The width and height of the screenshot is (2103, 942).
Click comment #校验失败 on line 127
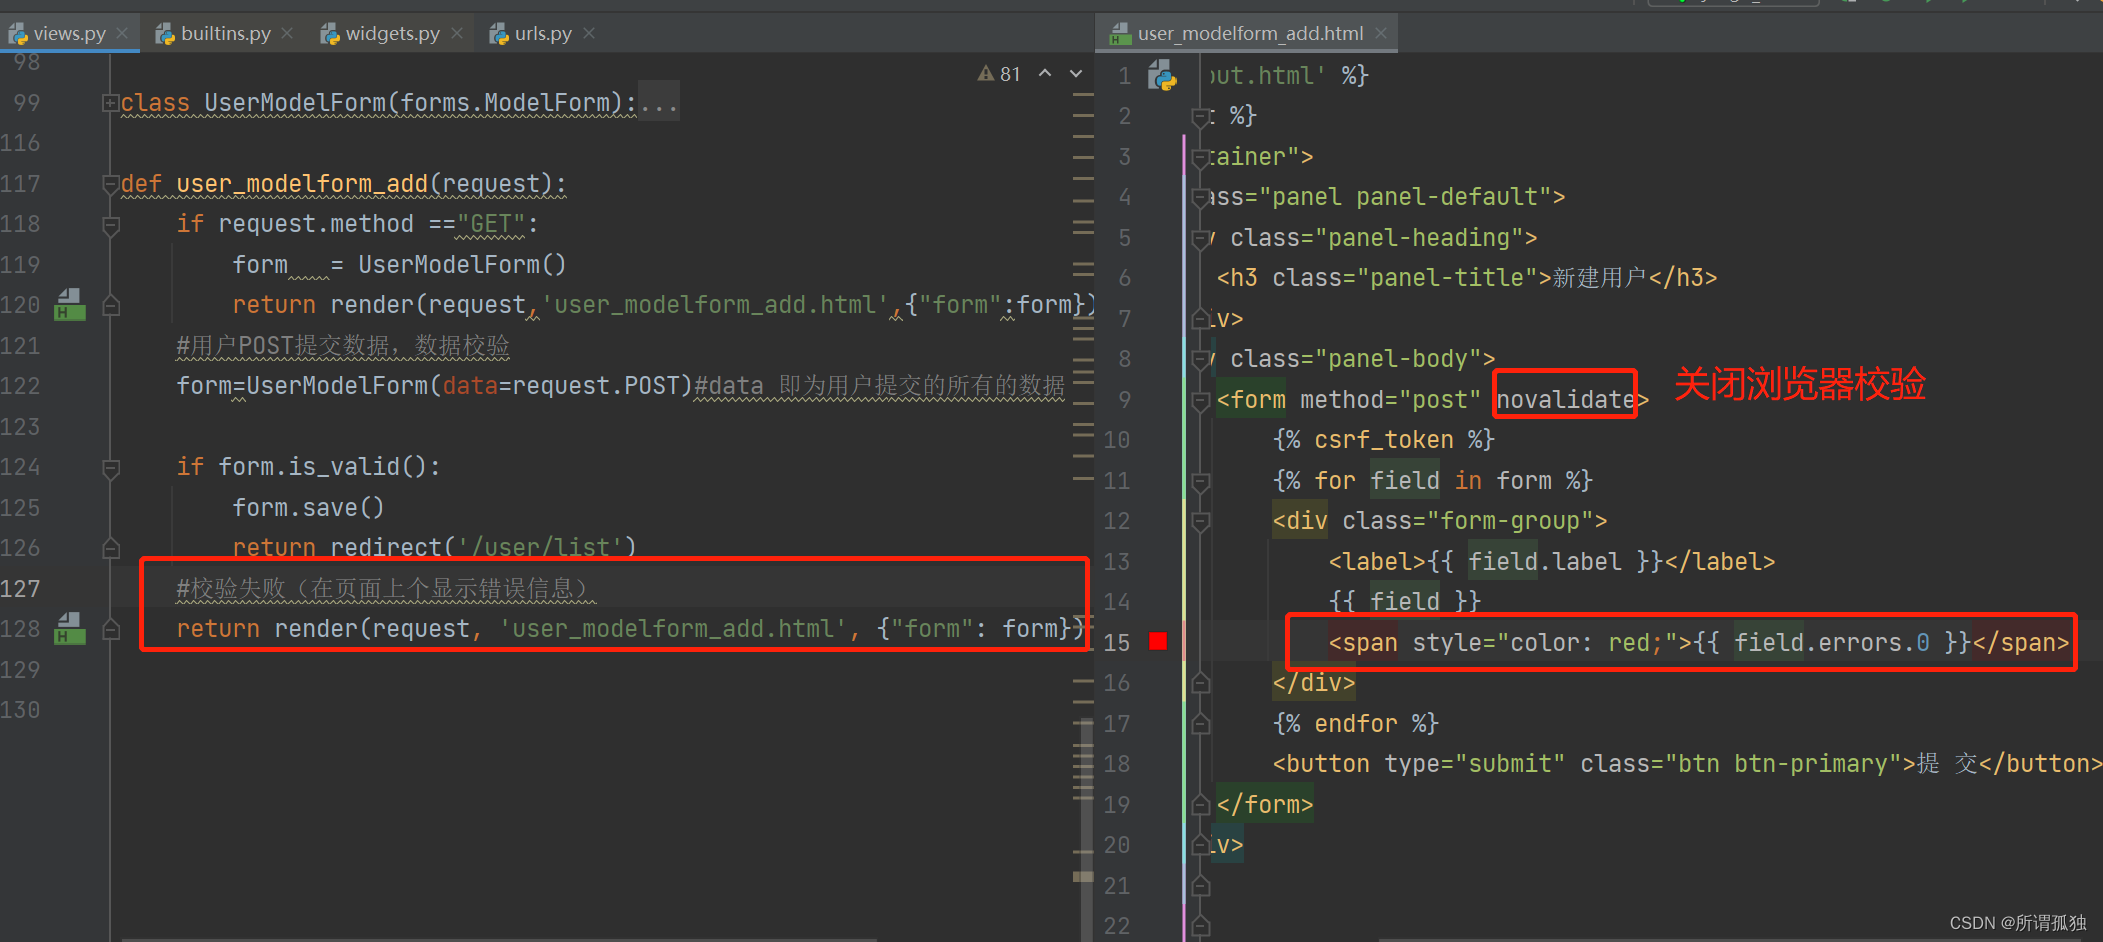[x=385, y=588]
